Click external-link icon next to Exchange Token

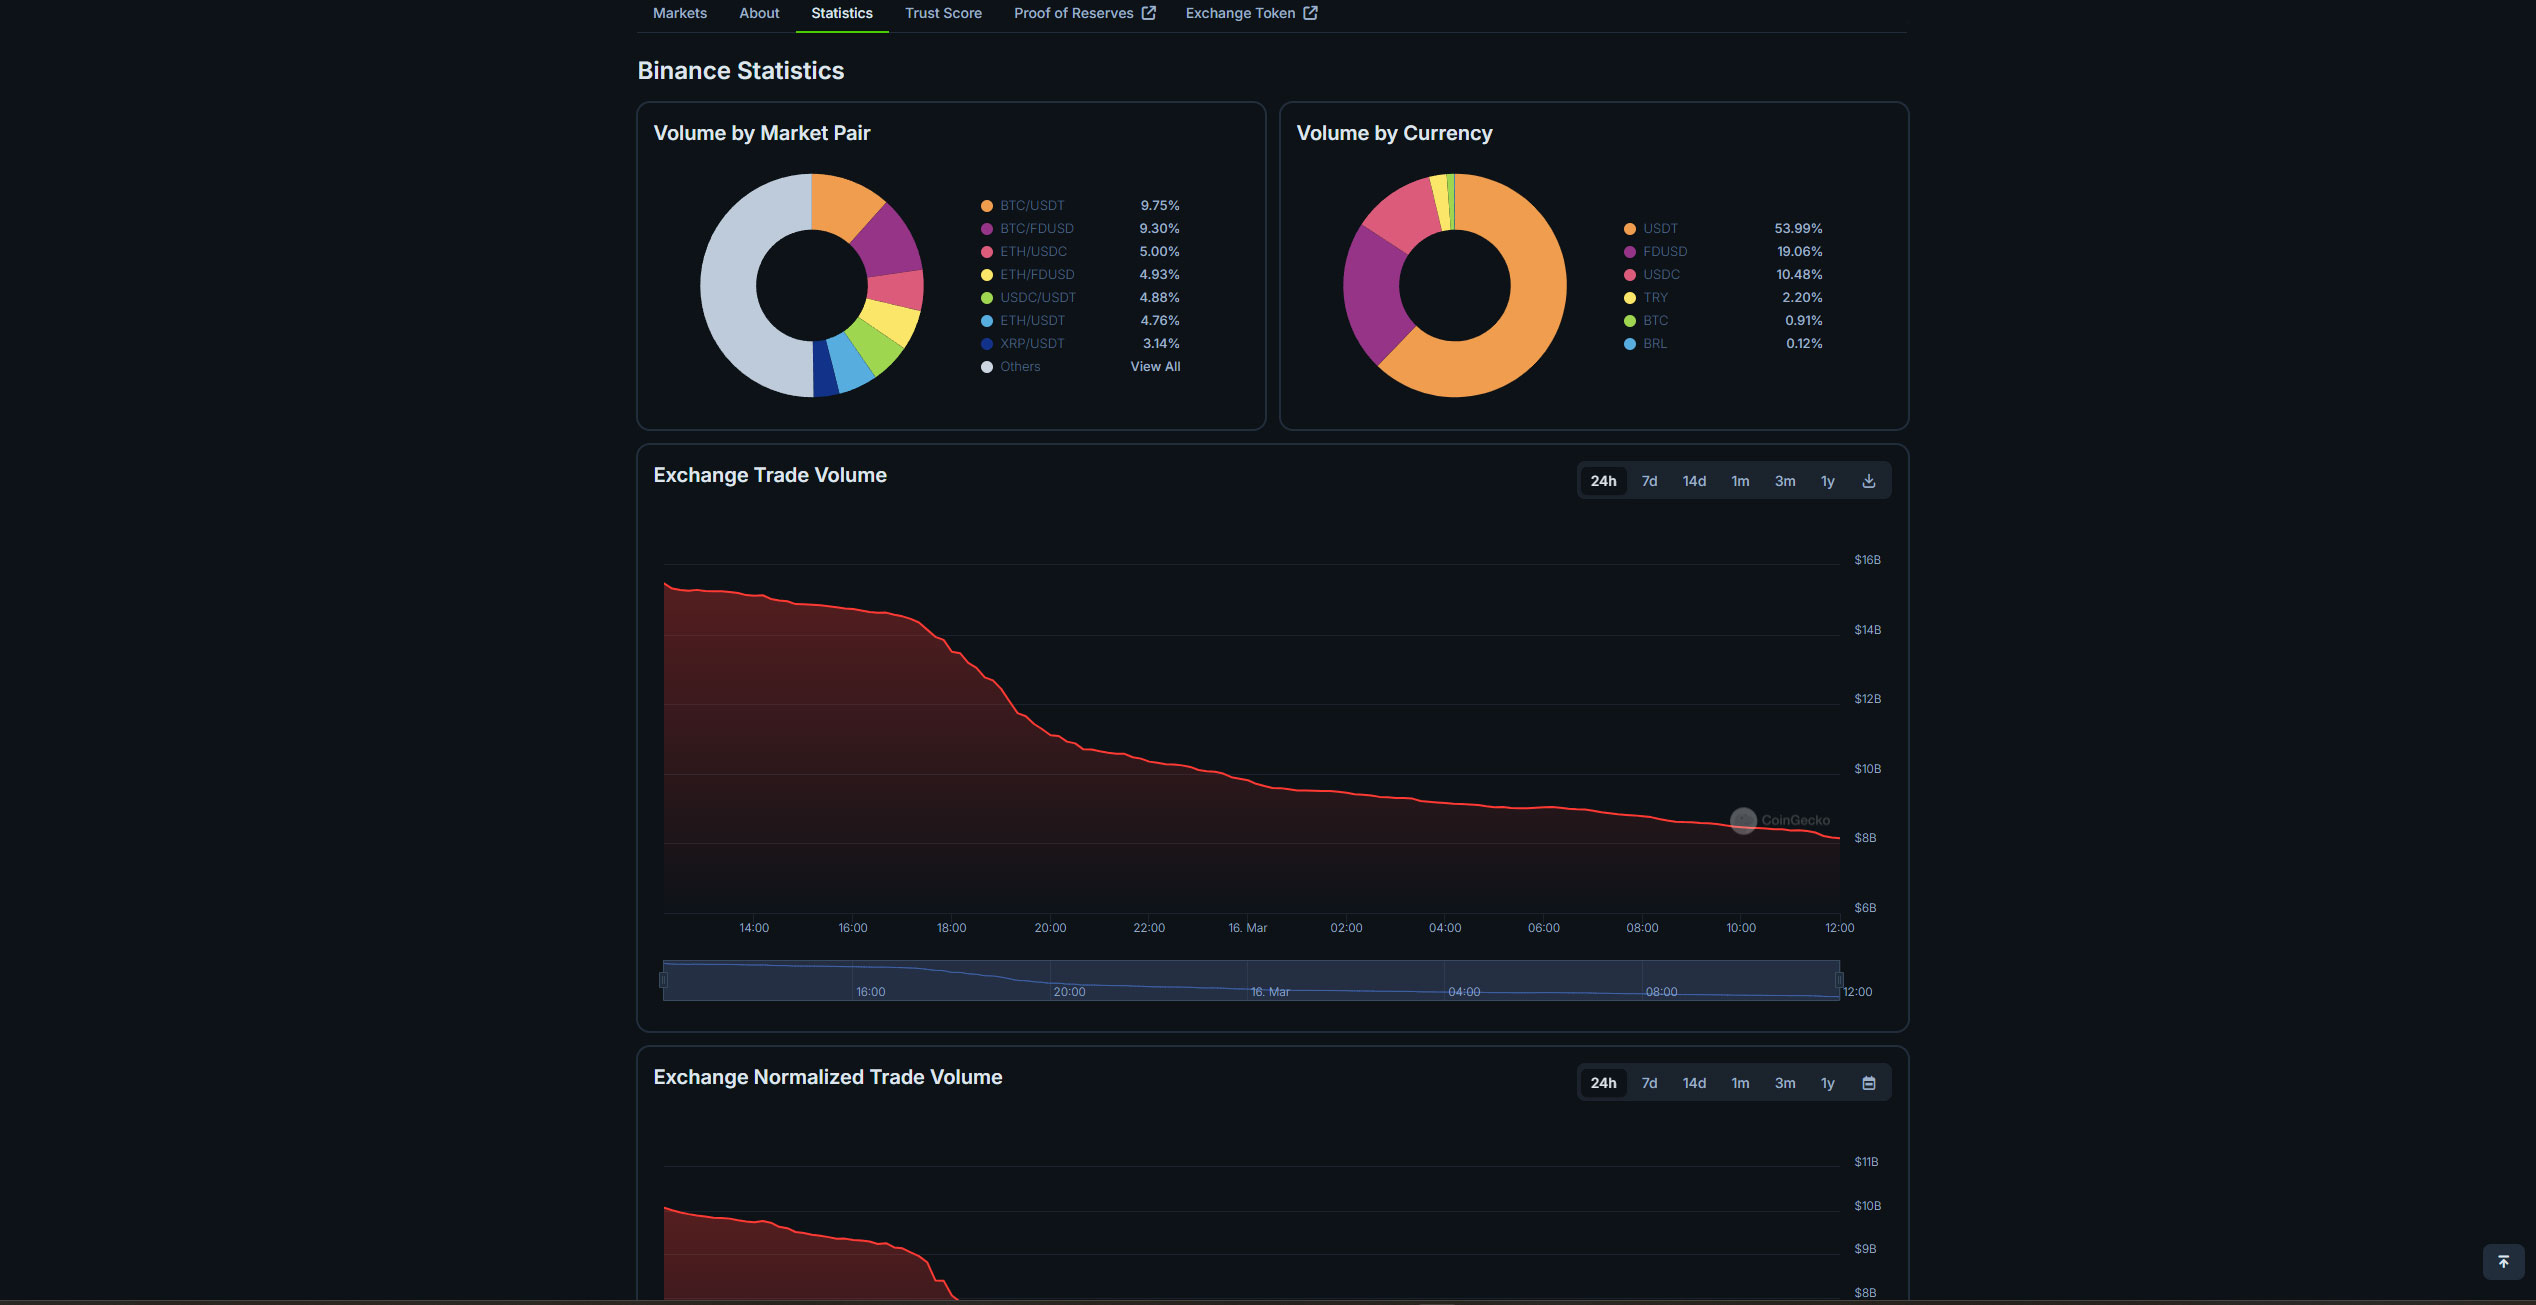[1310, 13]
